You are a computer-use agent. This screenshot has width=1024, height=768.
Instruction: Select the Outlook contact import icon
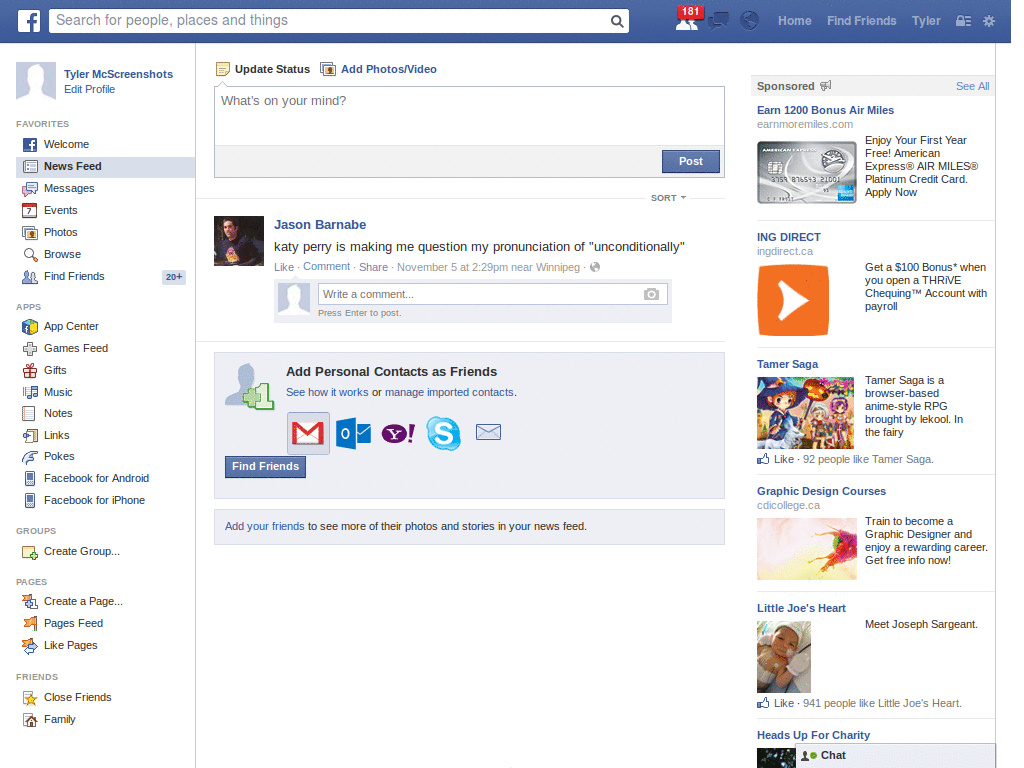coord(353,433)
